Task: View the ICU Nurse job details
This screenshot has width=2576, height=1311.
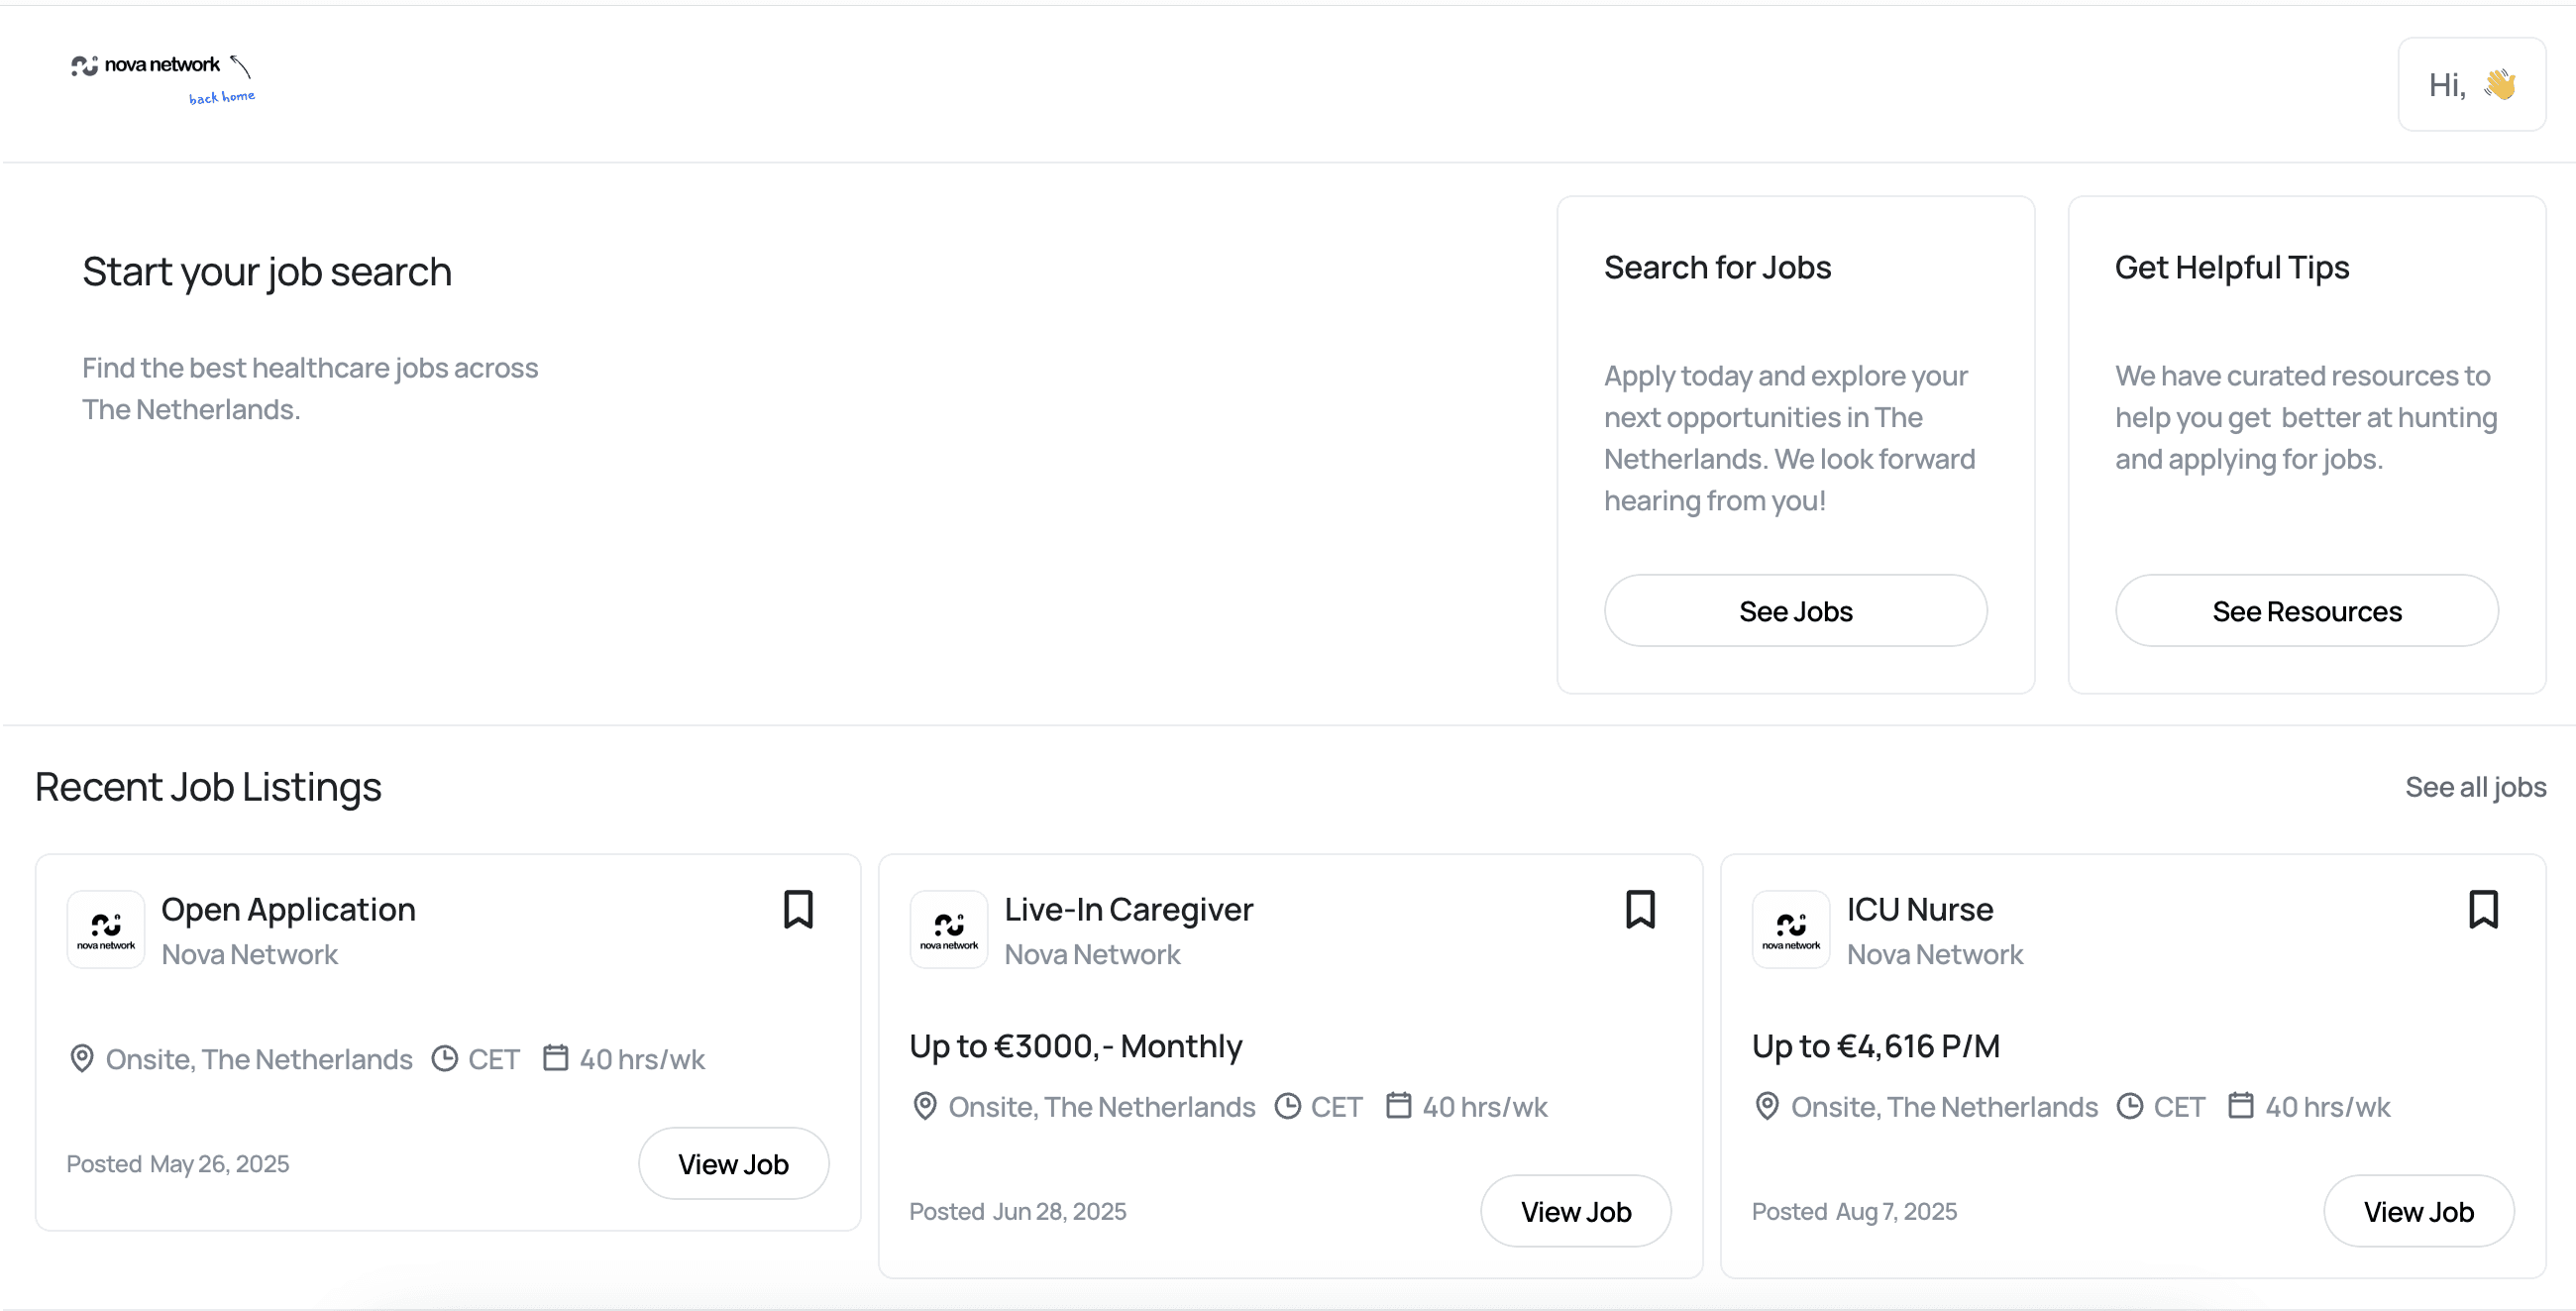Action: [x=2418, y=1211]
